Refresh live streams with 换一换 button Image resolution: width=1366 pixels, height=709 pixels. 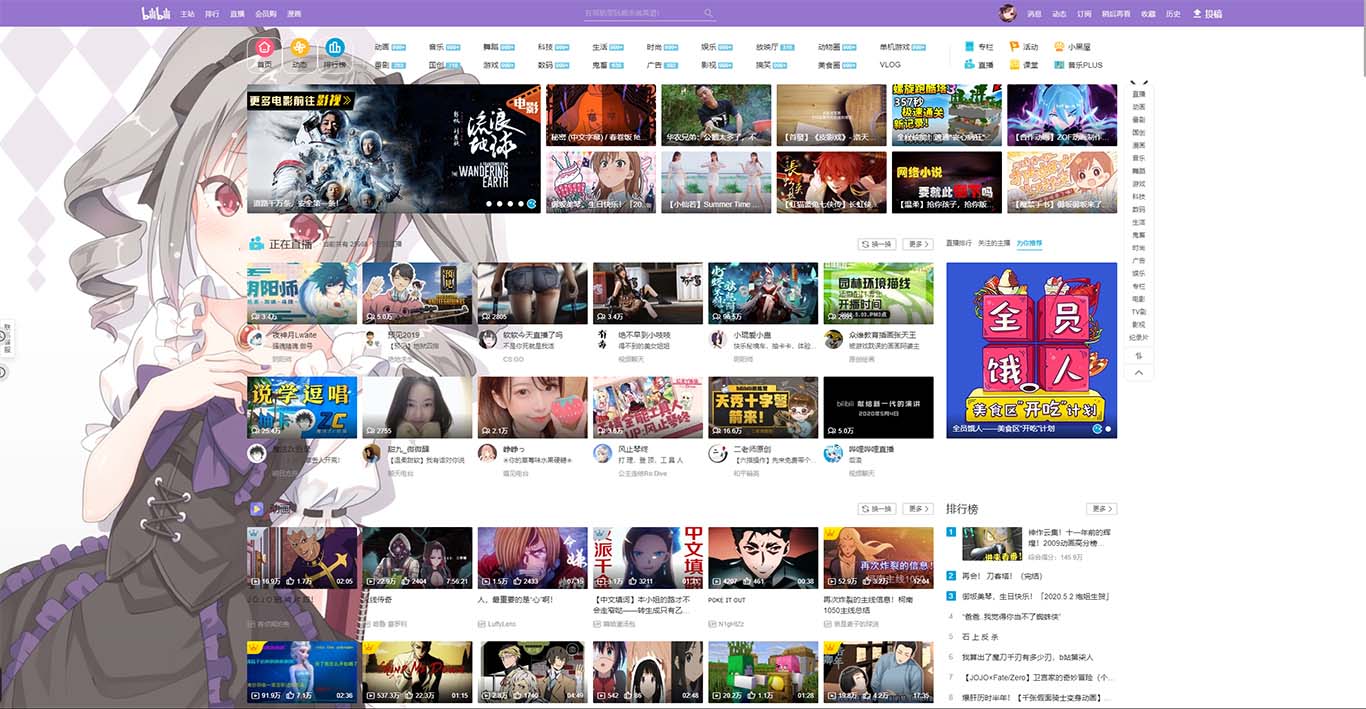click(x=876, y=244)
